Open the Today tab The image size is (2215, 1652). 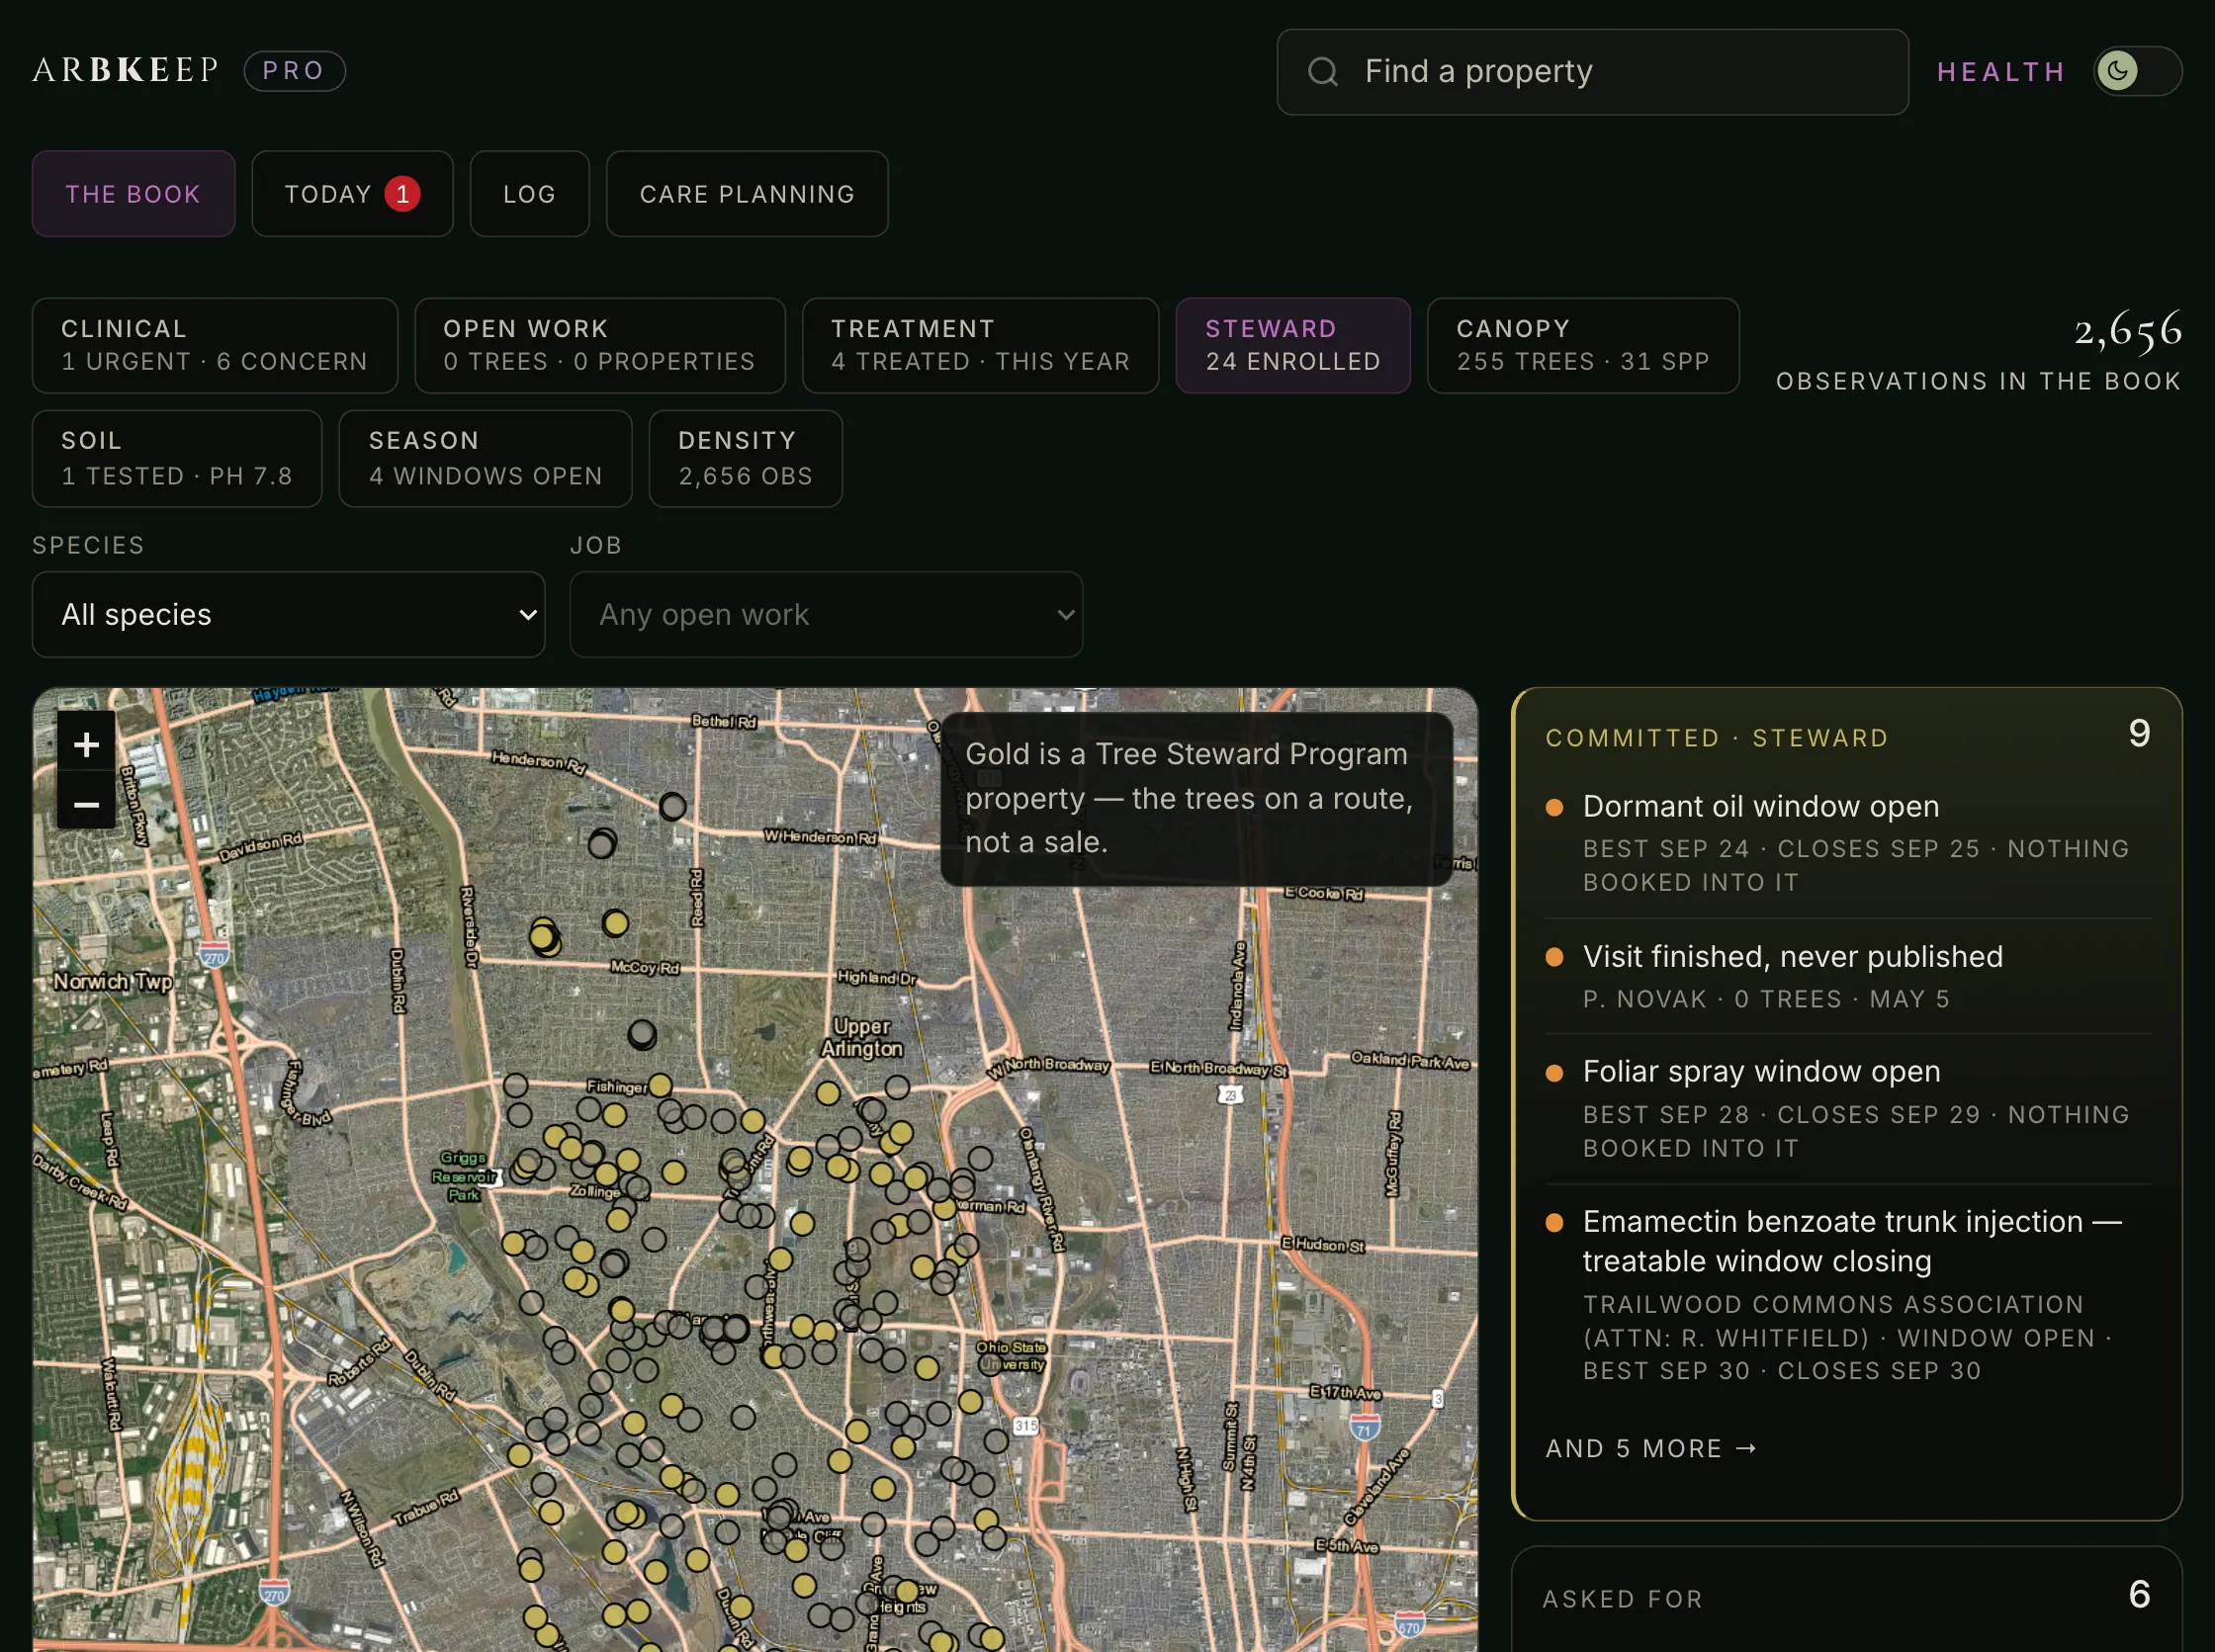point(352,194)
